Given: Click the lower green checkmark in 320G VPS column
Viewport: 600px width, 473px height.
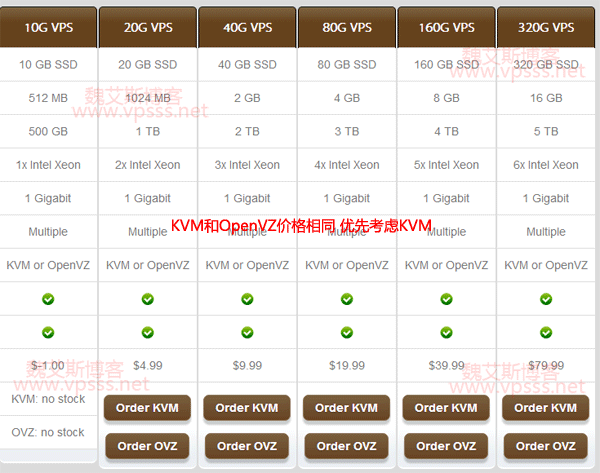Looking at the screenshot, I should [x=546, y=332].
